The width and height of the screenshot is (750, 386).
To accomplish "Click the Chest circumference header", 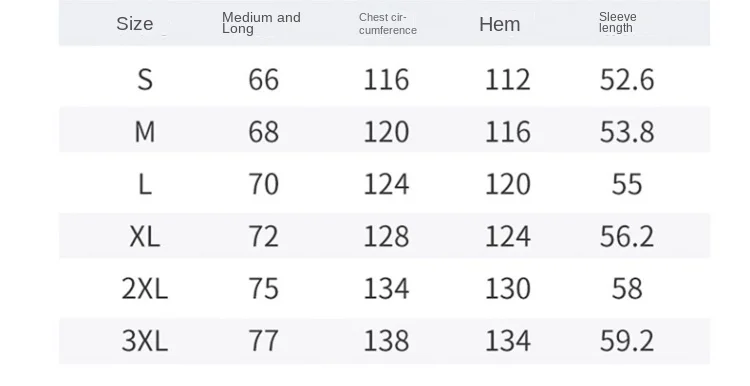I will click(388, 24).
